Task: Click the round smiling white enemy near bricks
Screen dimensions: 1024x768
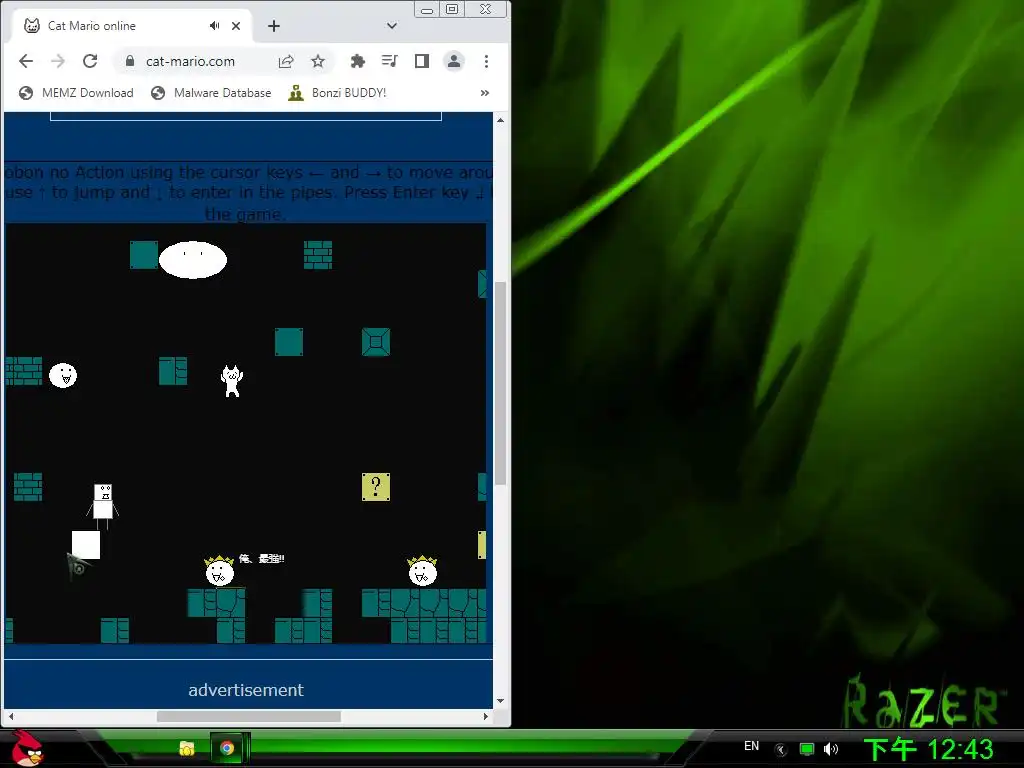Action: click(63, 376)
